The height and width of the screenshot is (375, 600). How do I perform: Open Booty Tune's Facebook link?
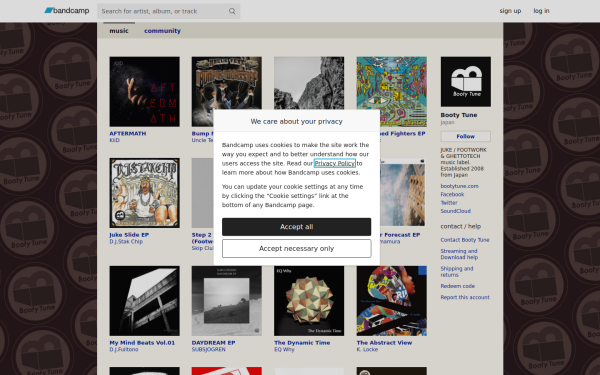452,194
